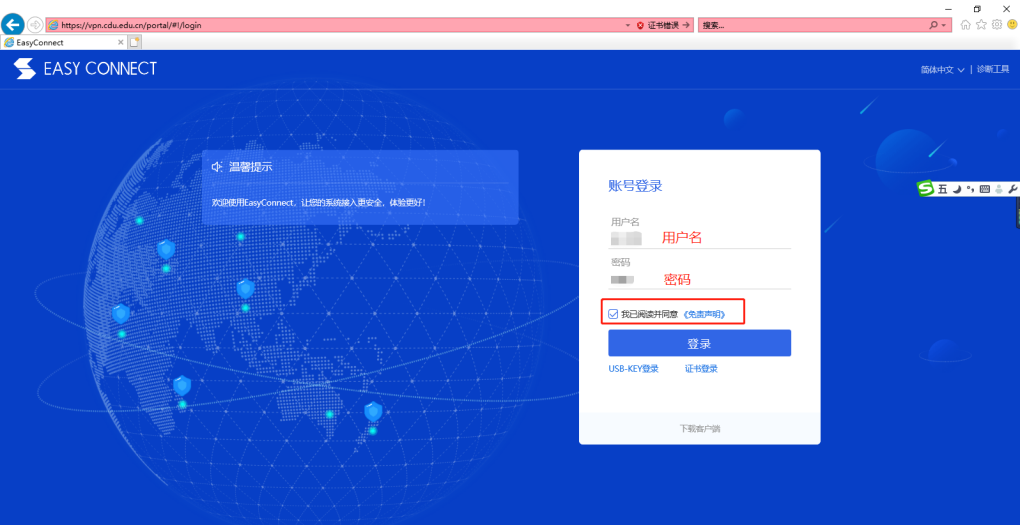Click the browser back arrow button
This screenshot has height=525, width=1020.
pyautogui.click(x=12, y=25)
